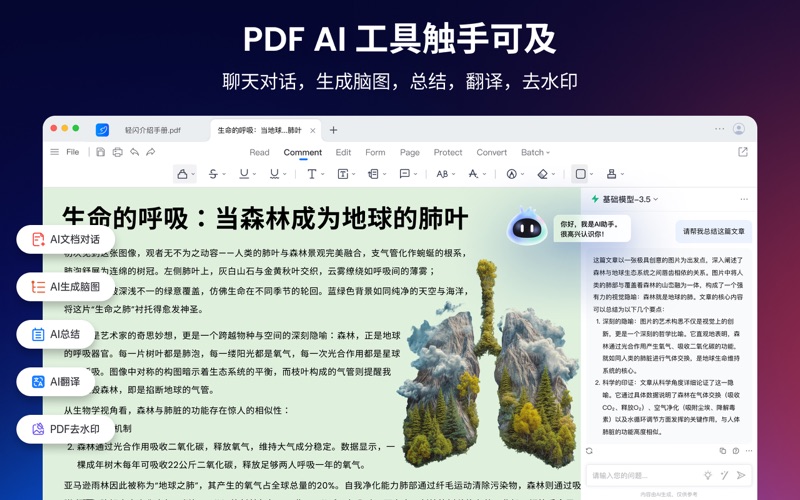800x500 pixels.
Task: Open the File menu
Action: [72, 152]
